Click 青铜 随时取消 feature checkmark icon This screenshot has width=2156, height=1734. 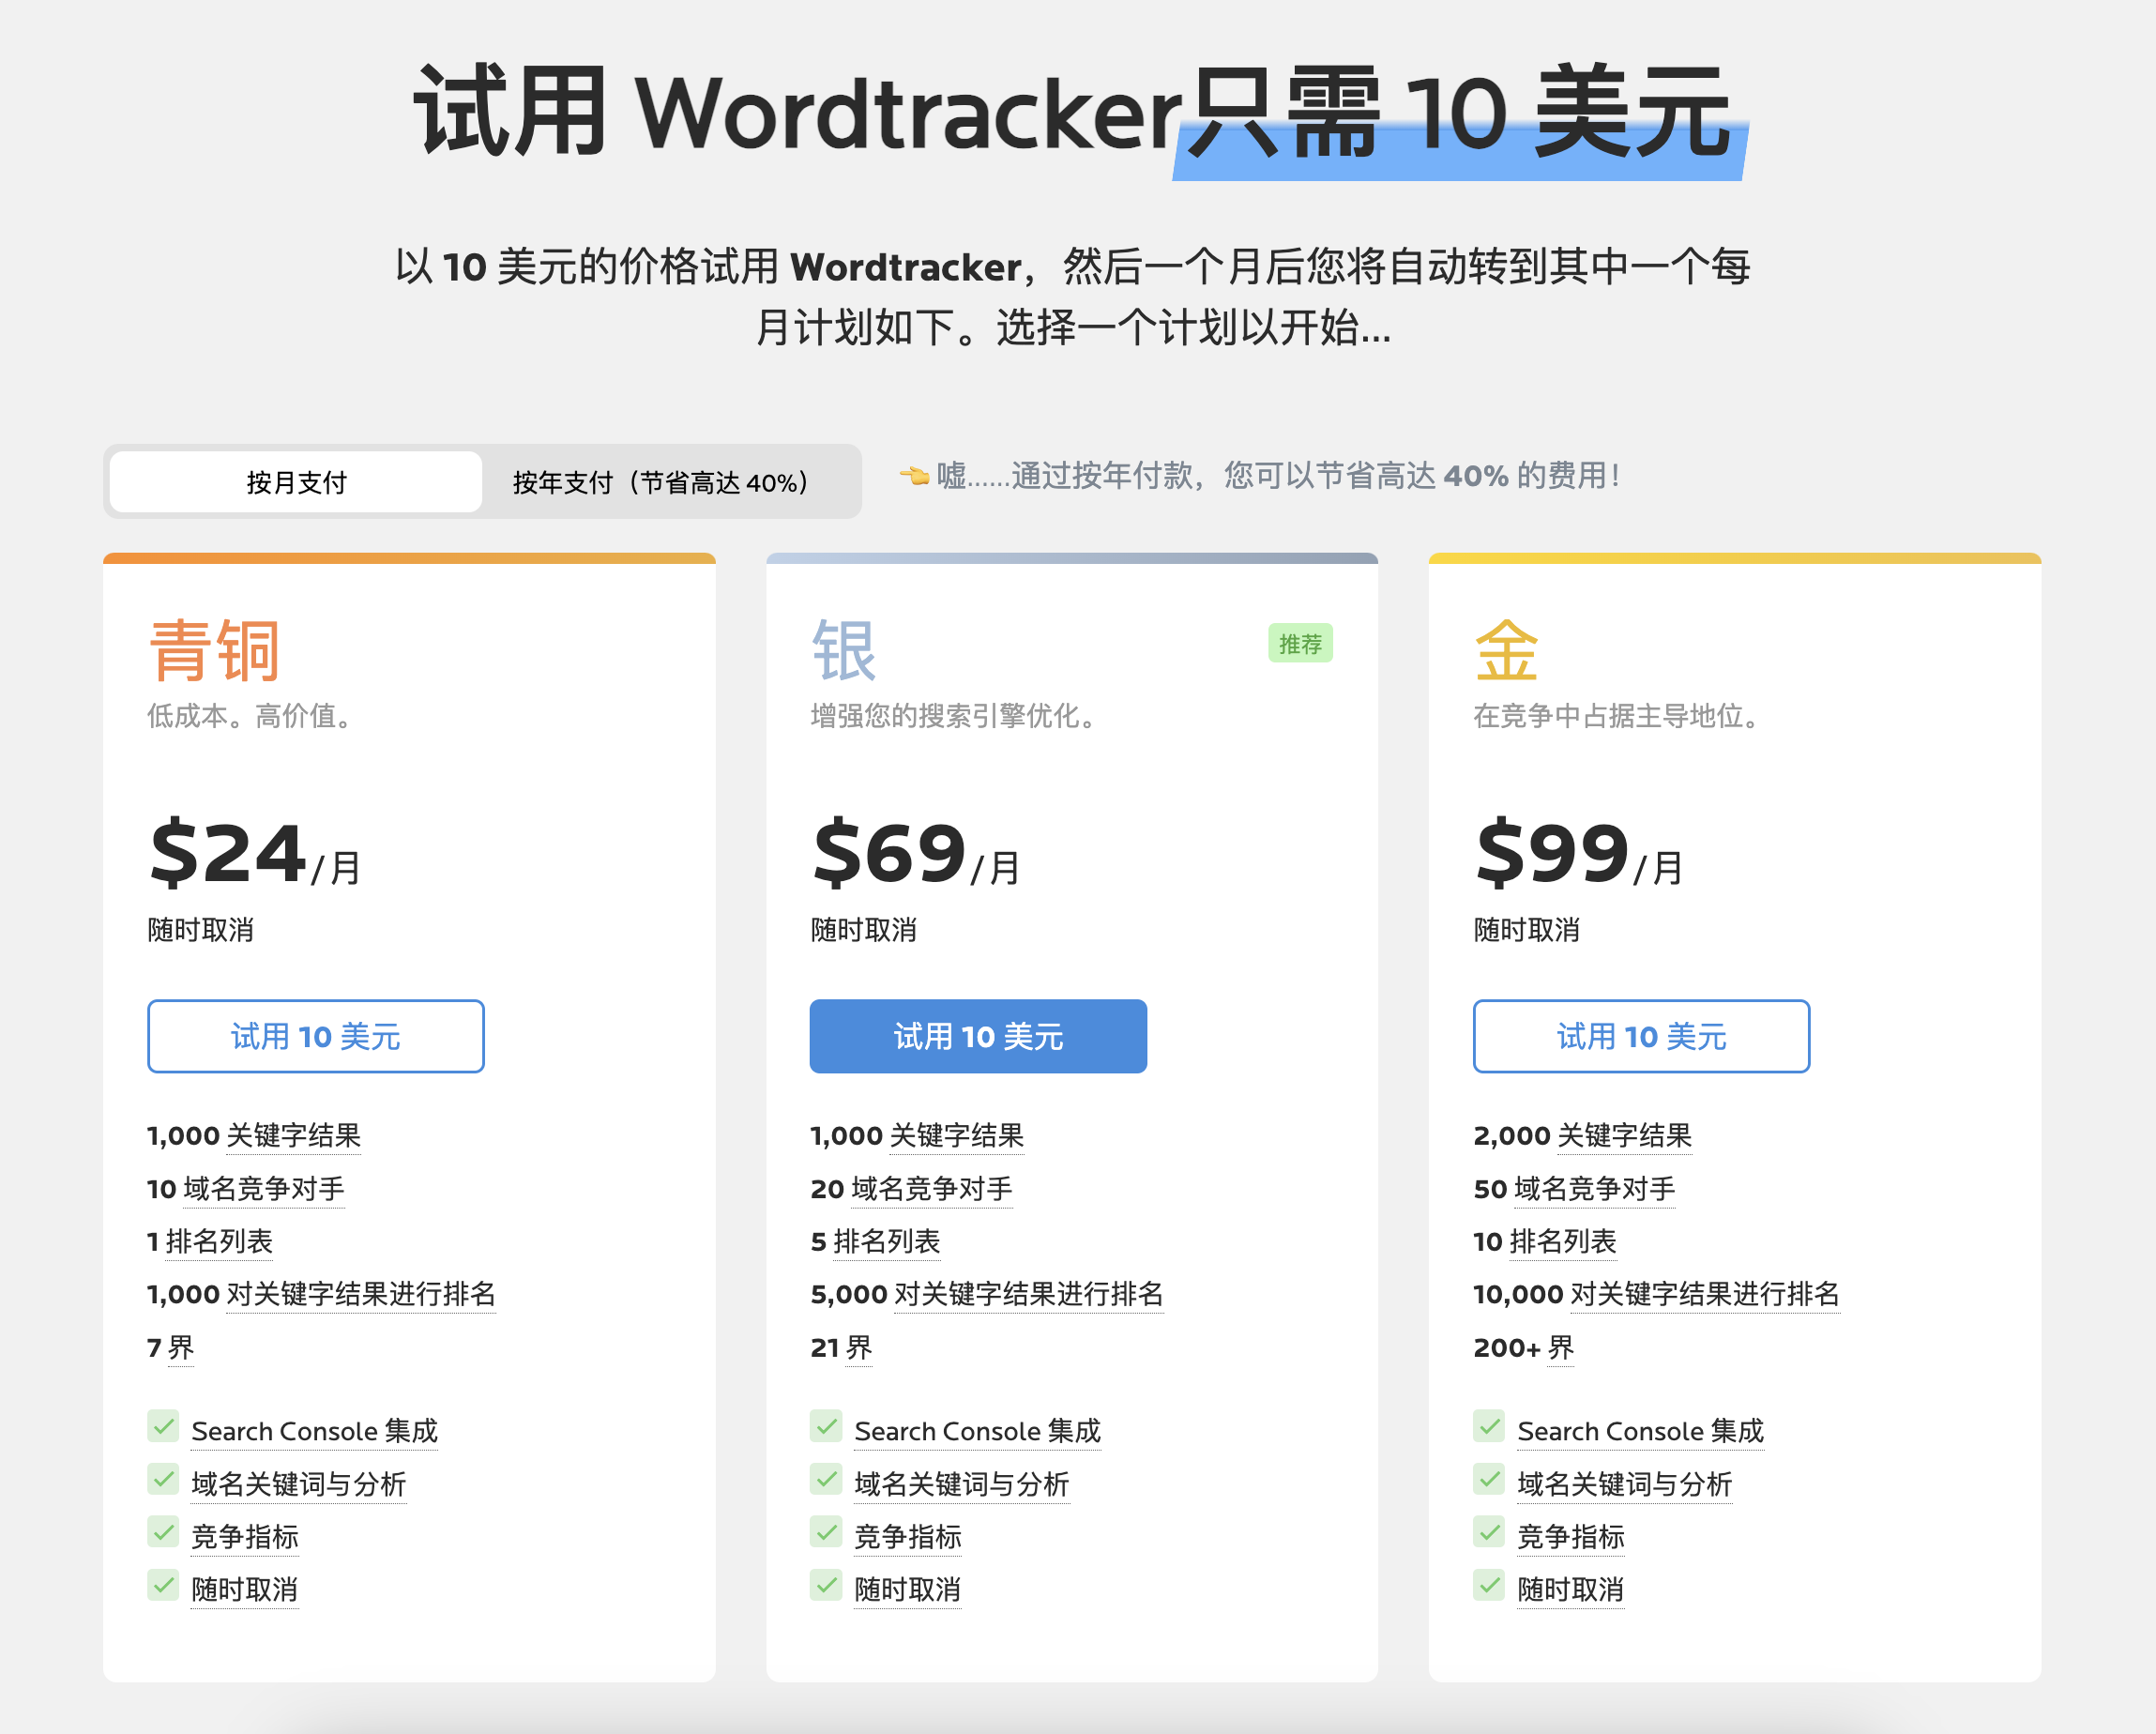click(x=163, y=1585)
